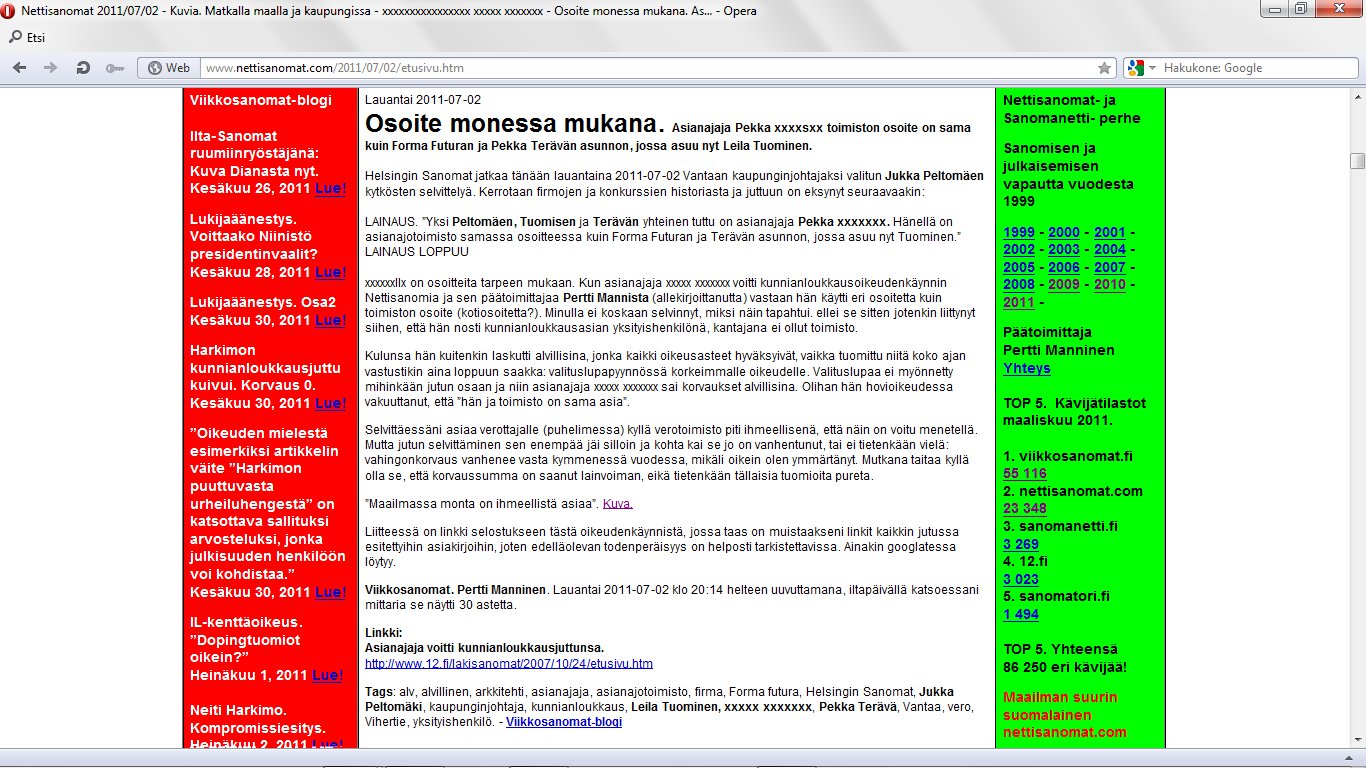1366x768 pixels.
Task: Click the Web globe security badge
Action: [x=168, y=68]
